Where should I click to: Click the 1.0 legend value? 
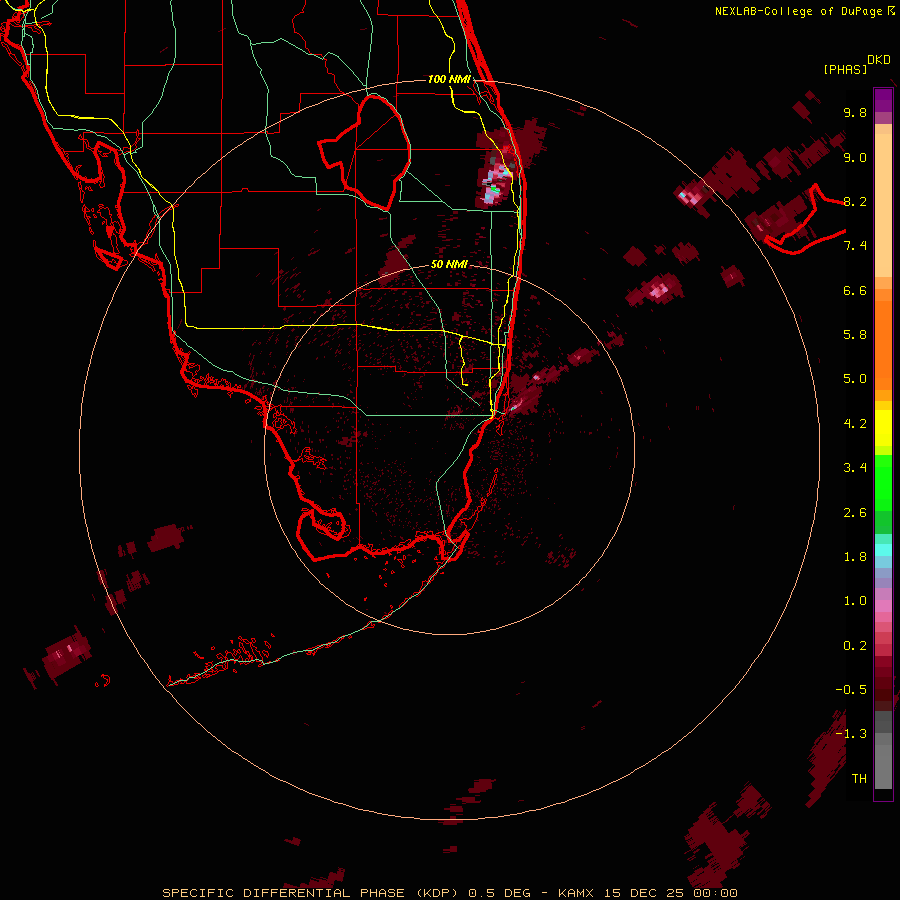(x=855, y=601)
